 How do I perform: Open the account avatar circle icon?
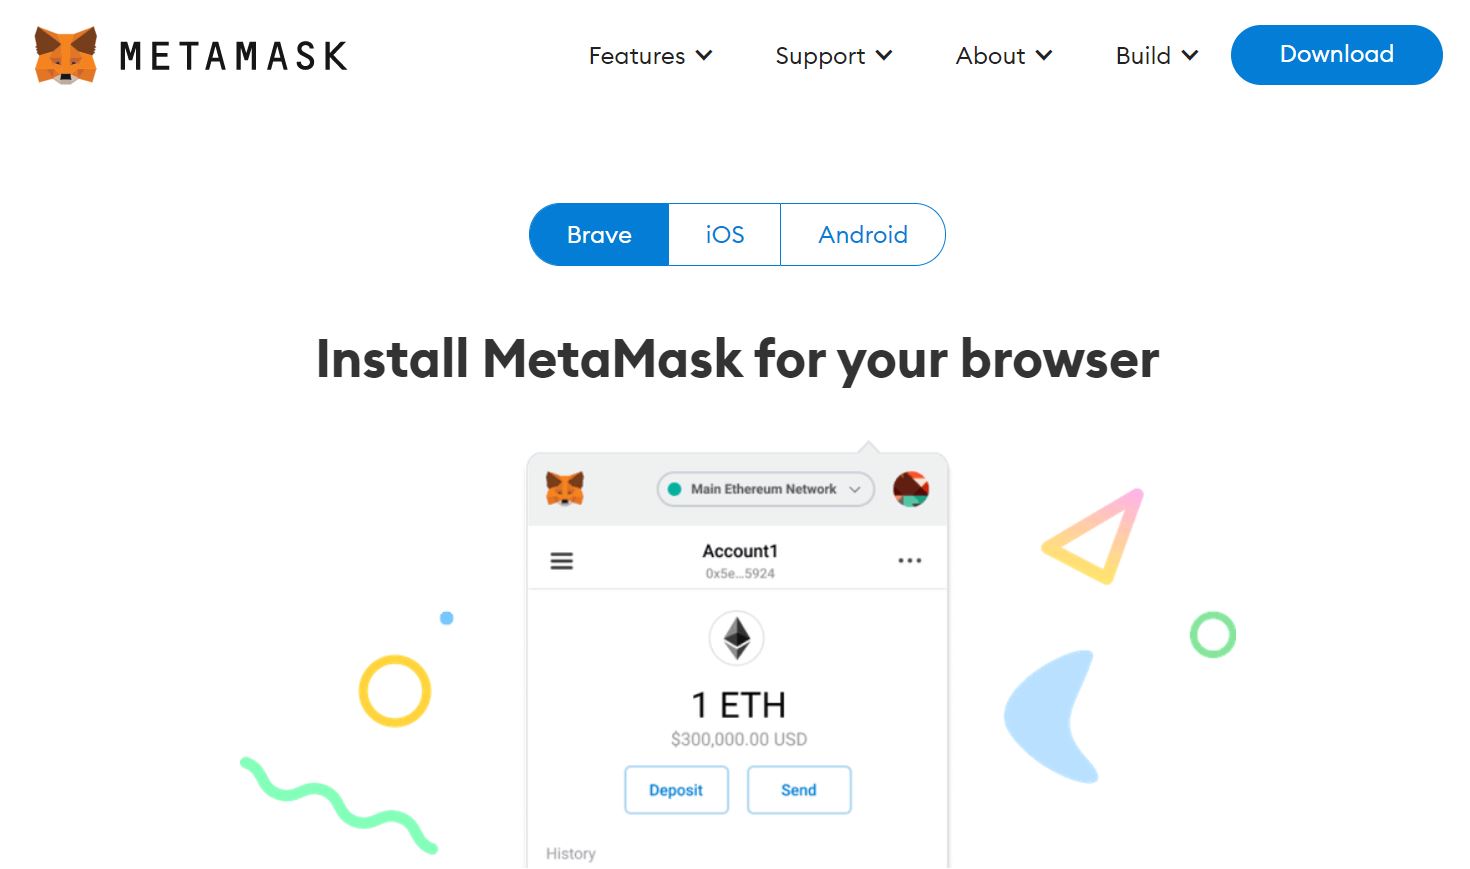point(911,489)
